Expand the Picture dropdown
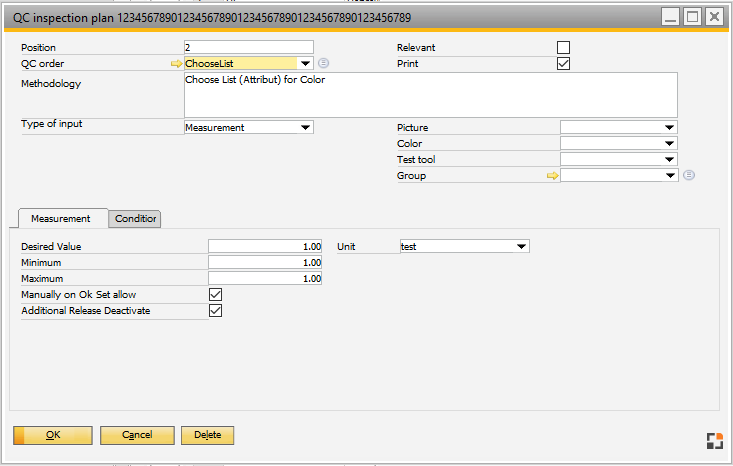Screen dimensions: 733x466 pyautogui.click(x=669, y=128)
